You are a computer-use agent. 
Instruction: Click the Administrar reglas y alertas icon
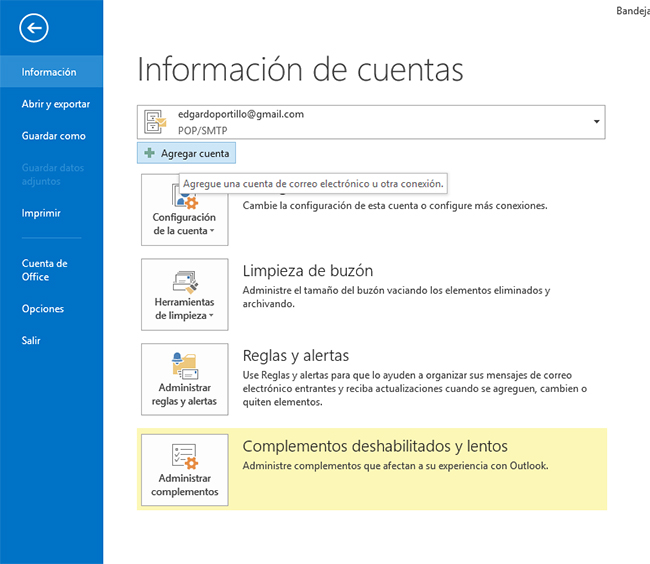coord(185,366)
